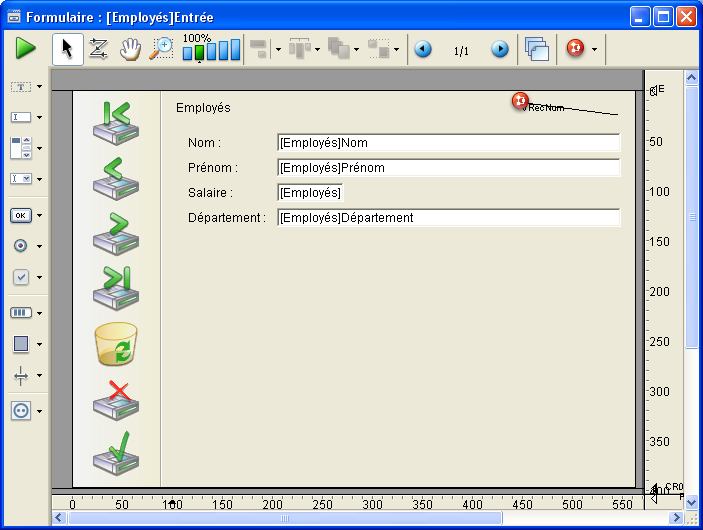Screen dimensions: 703x530
Task: Expand the OK button tool dropdown arrow
Action: (x=39, y=215)
